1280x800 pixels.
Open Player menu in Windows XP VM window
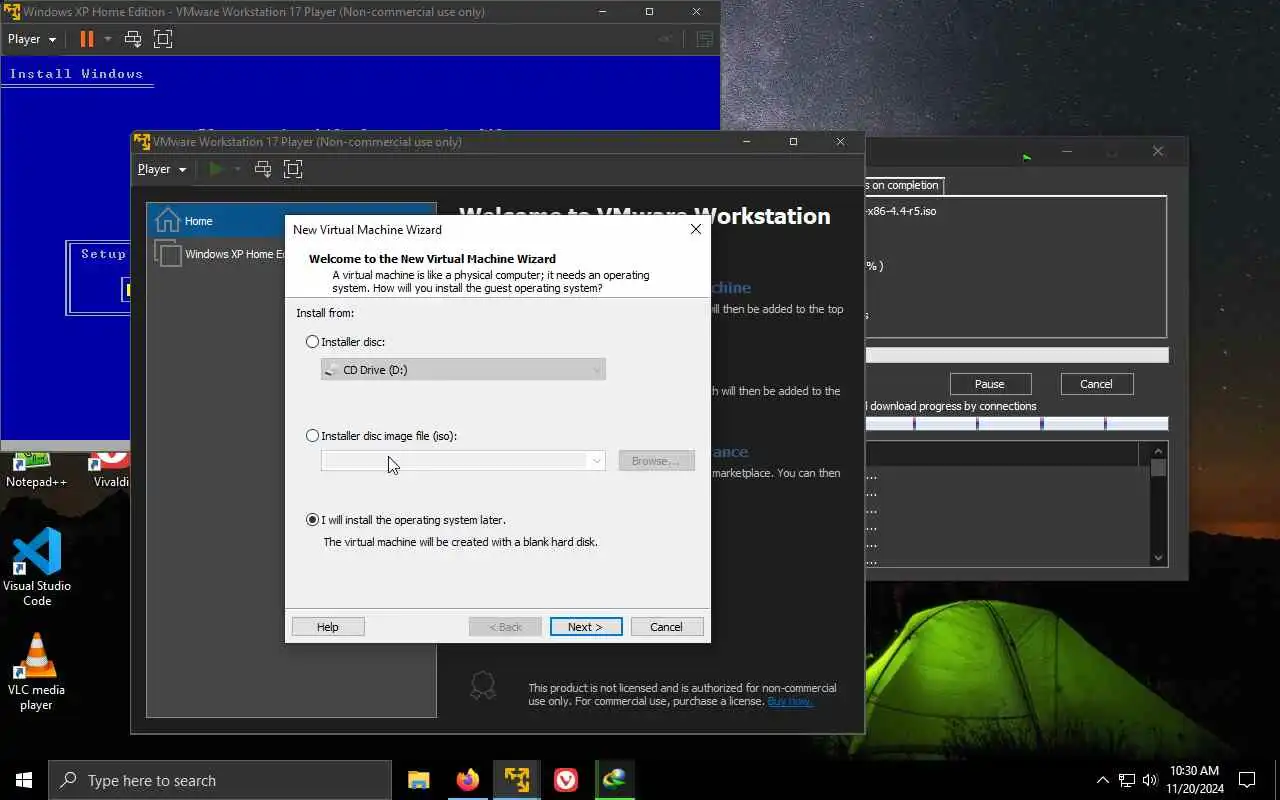point(32,39)
